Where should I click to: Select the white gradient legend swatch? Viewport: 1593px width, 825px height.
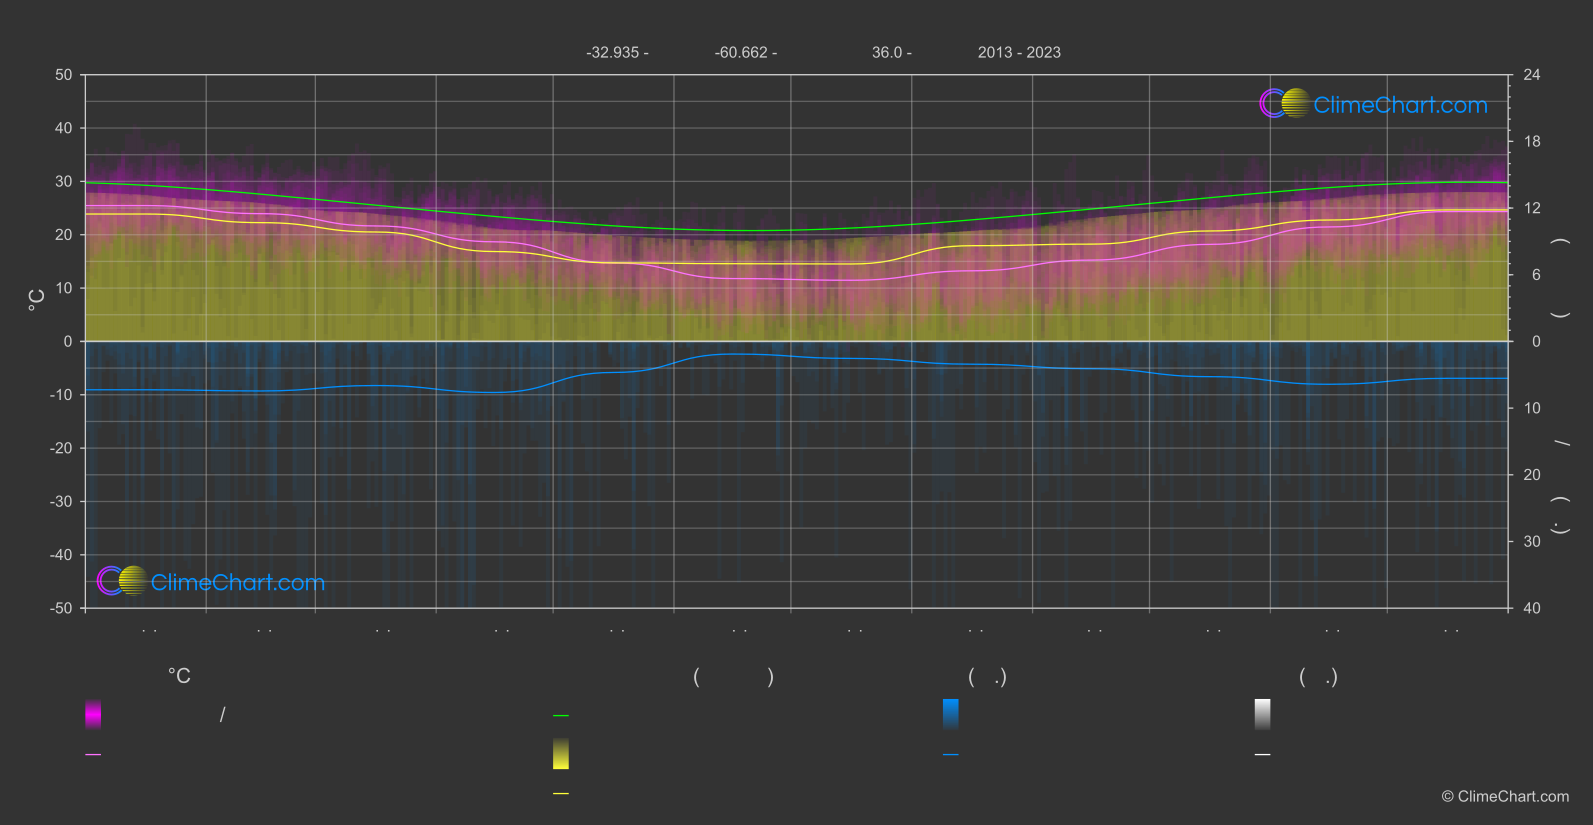click(1263, 714)
